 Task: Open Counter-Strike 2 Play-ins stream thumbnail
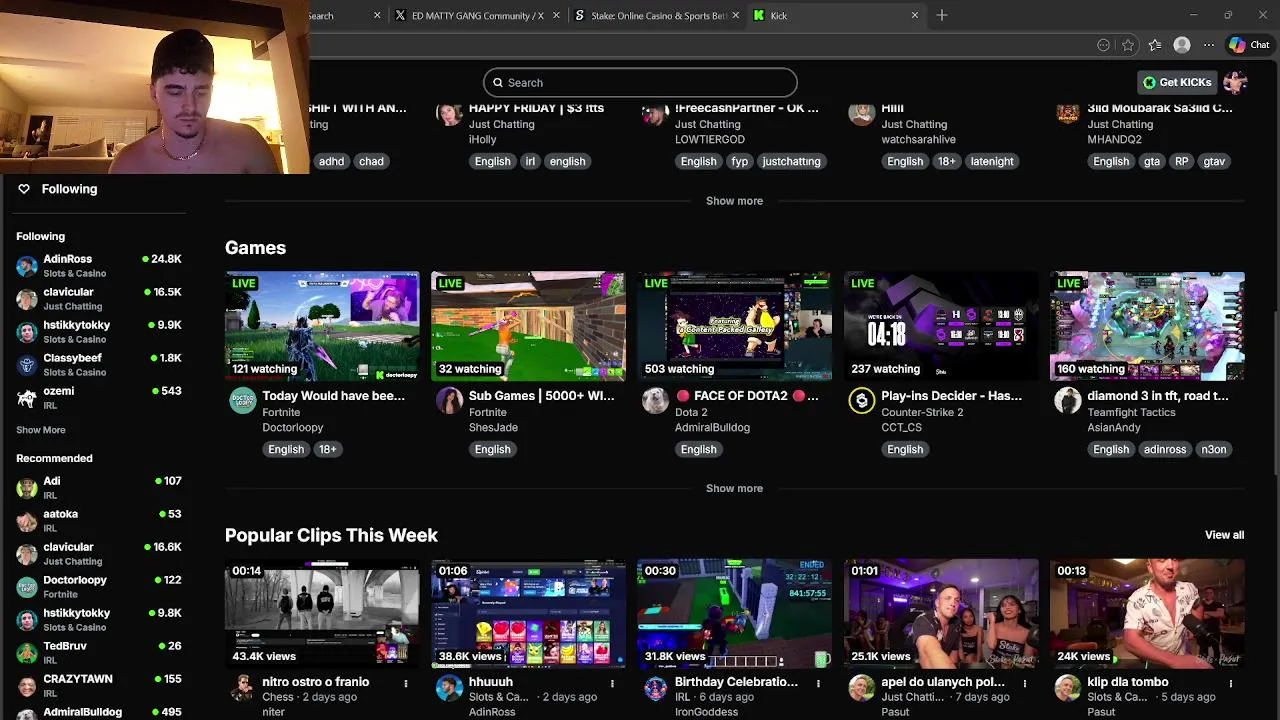coord(941,326)
